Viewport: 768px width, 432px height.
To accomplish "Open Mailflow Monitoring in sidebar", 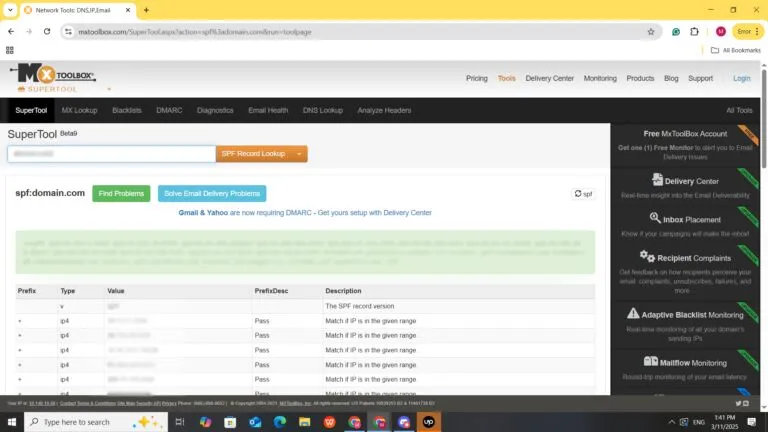I will 685,362.
